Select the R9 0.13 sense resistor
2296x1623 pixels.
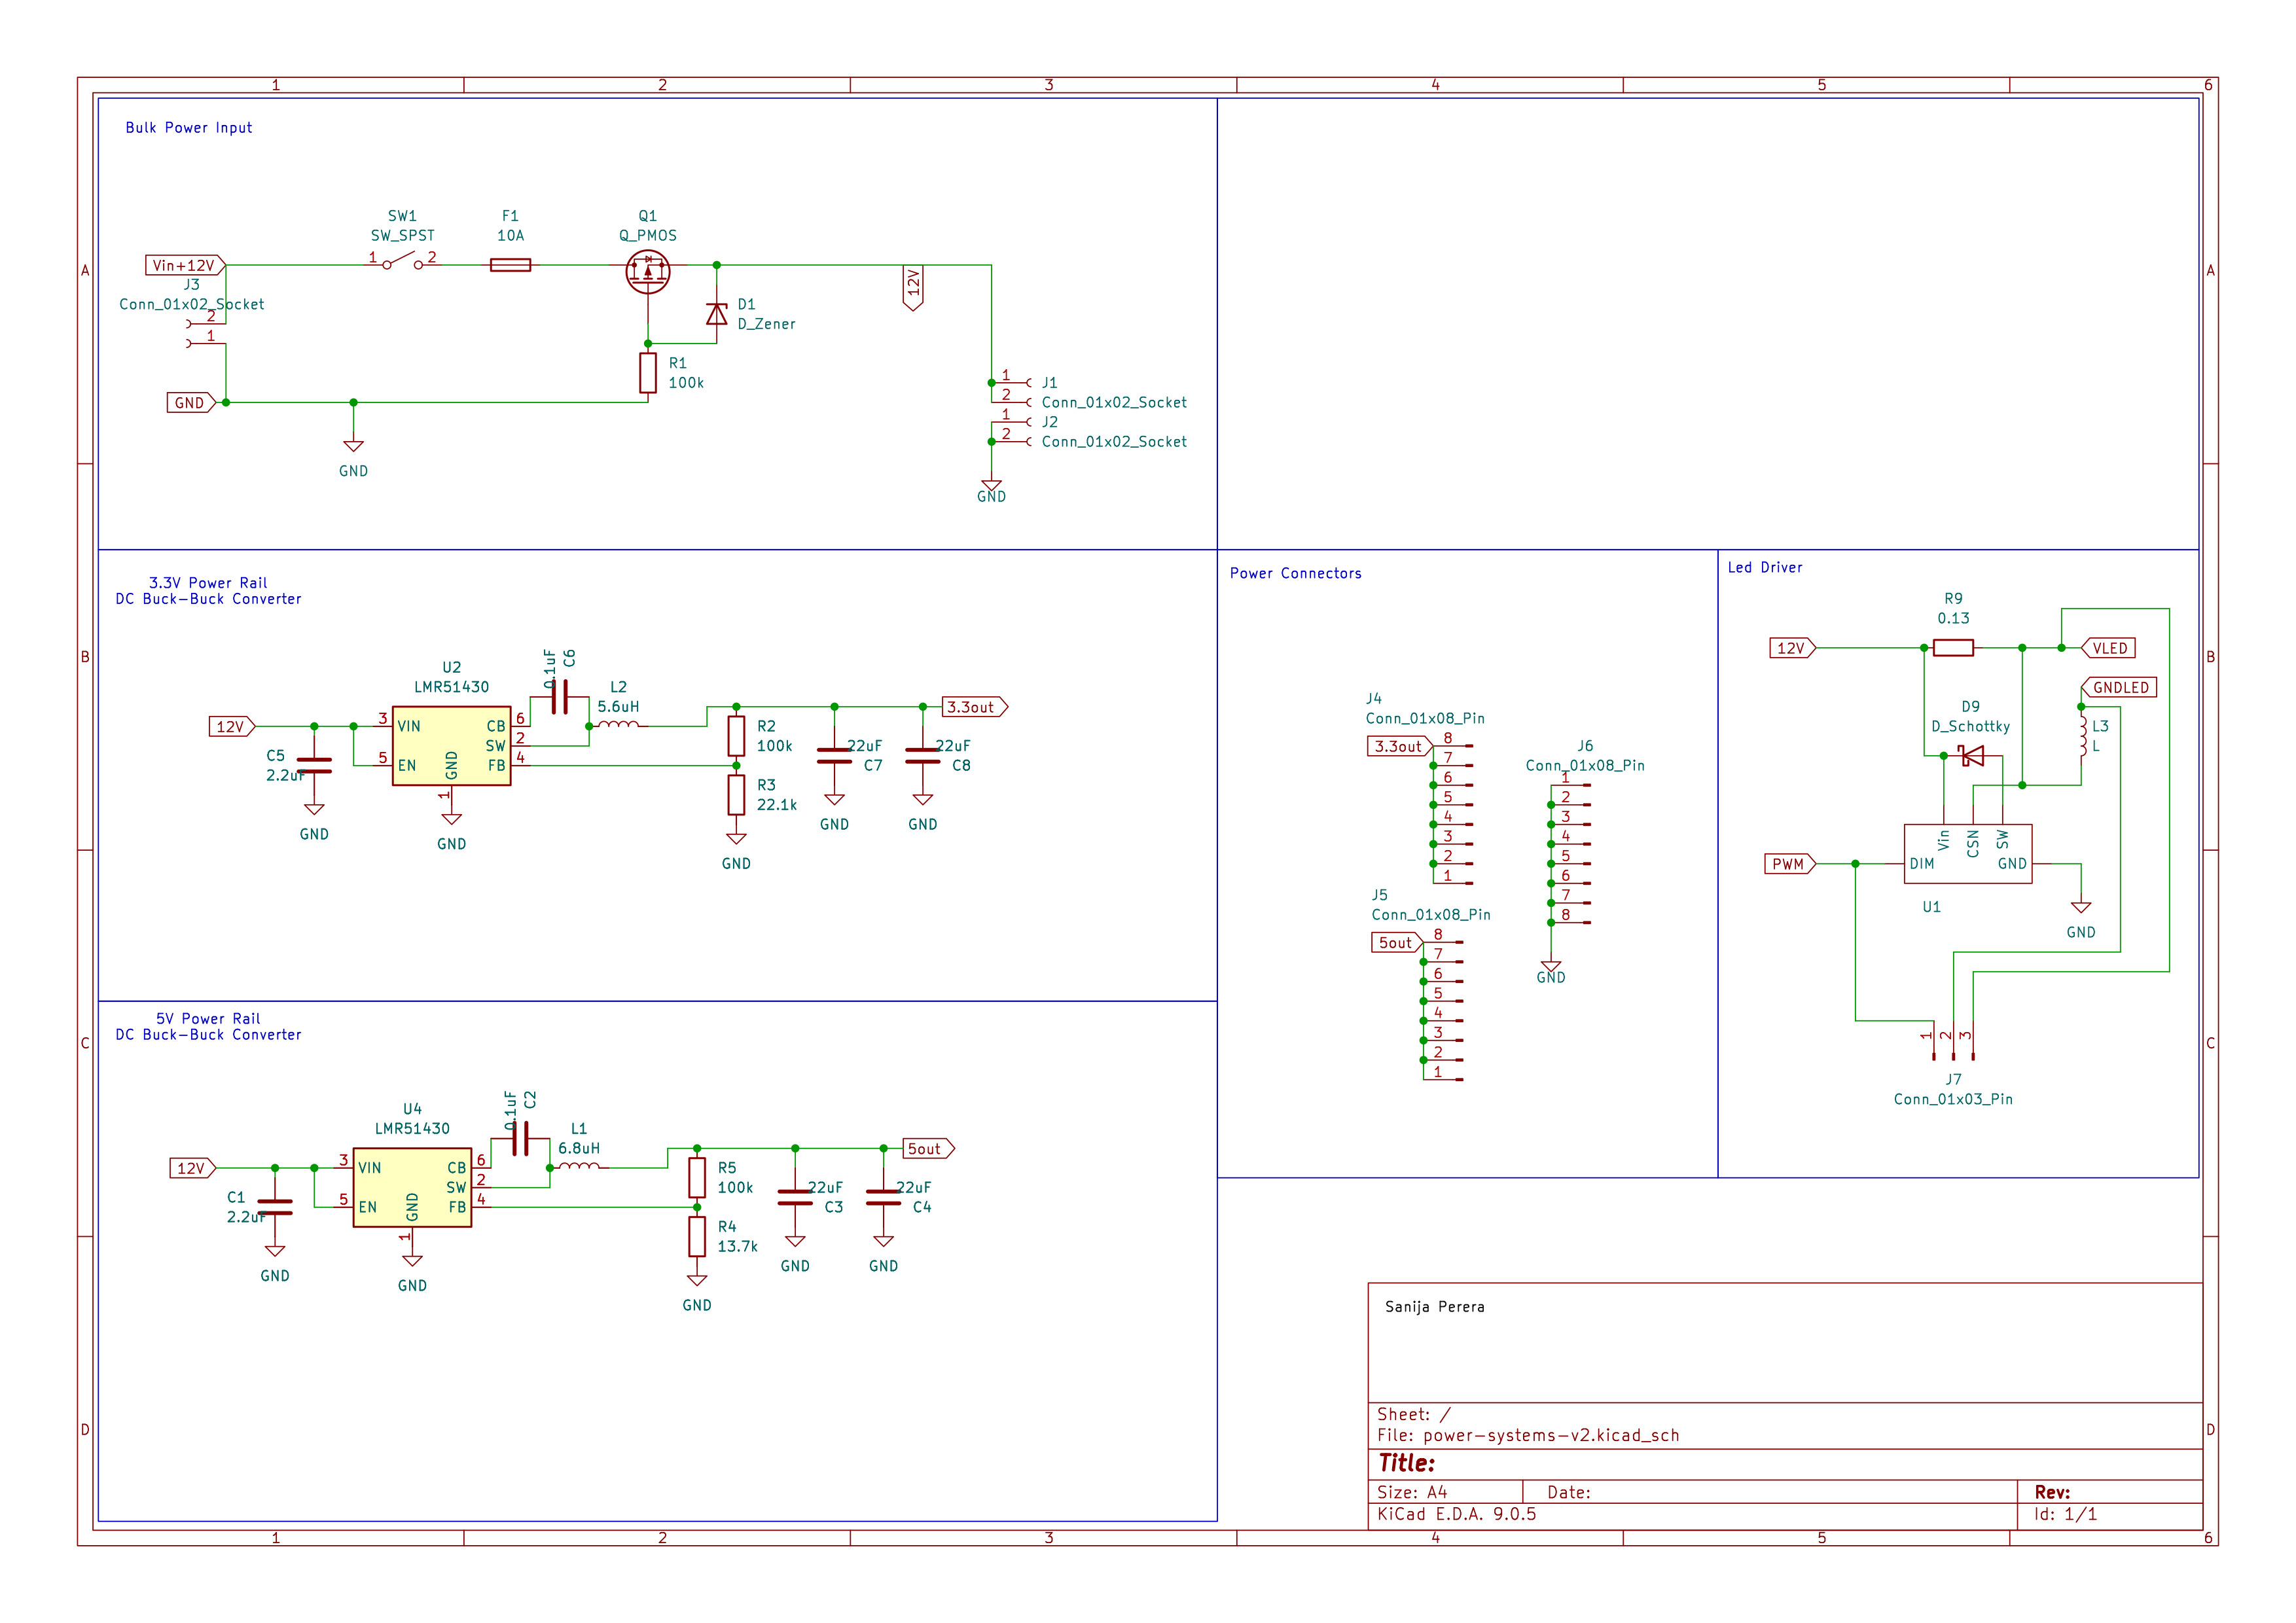(1953, 647)
